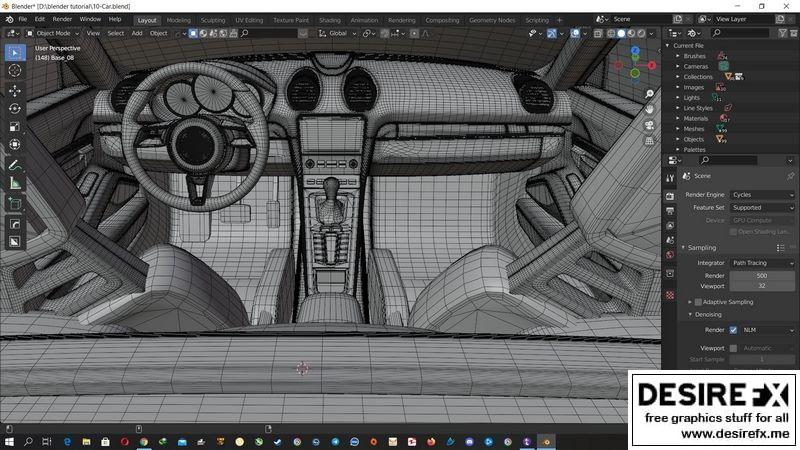Image resolution: width=800 pixels, height=450 pixels.
Task: Toggle X-ray mode in viewport header
Action: (598, 34)
